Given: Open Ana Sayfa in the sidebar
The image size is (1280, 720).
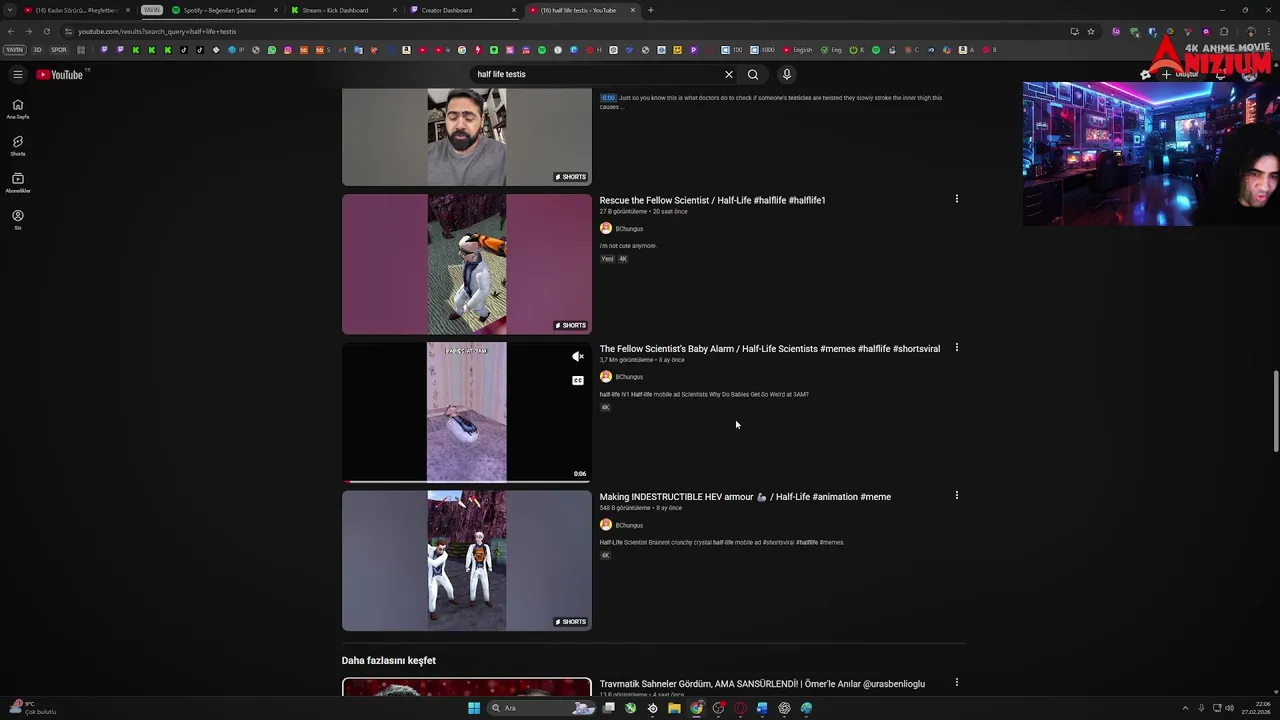Looking at the screenshot, I should pyautogui.click(x=18, y=109).
